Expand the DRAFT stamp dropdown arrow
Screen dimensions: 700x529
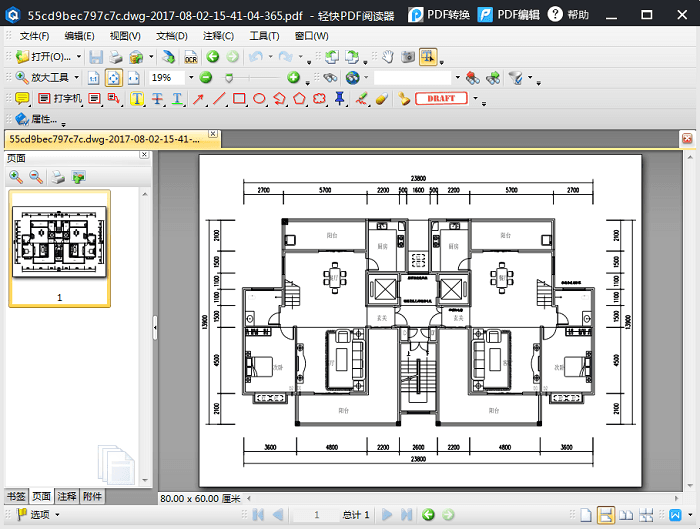[x=475, y=99]
